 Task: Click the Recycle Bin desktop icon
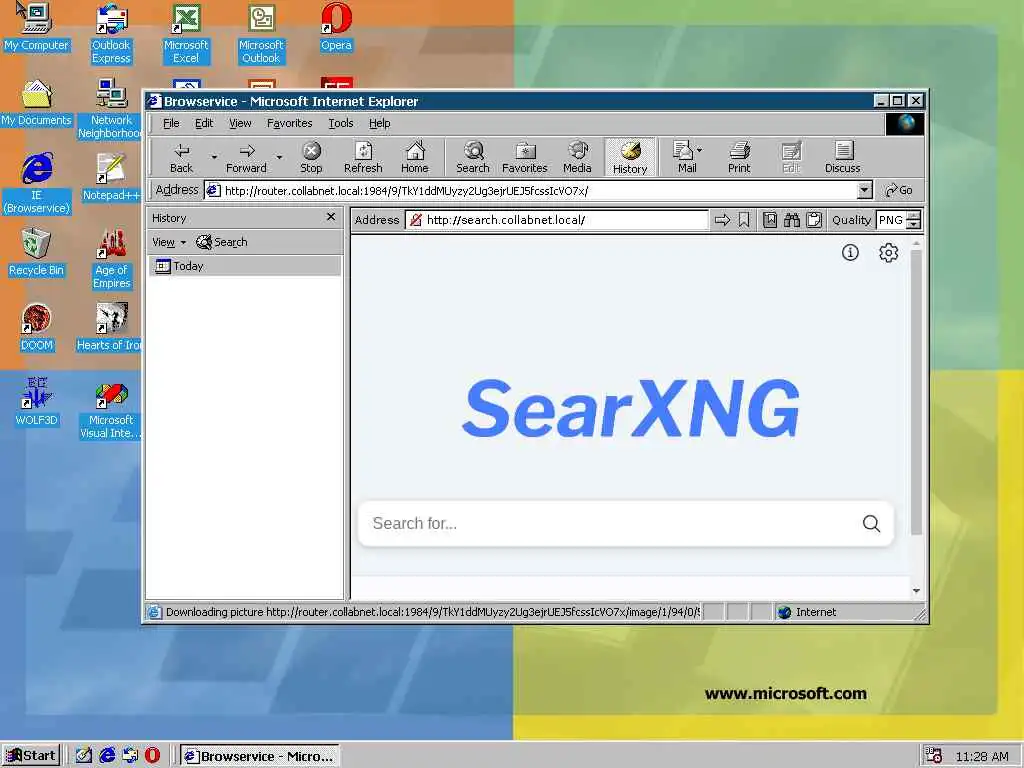tap(36, 252)
